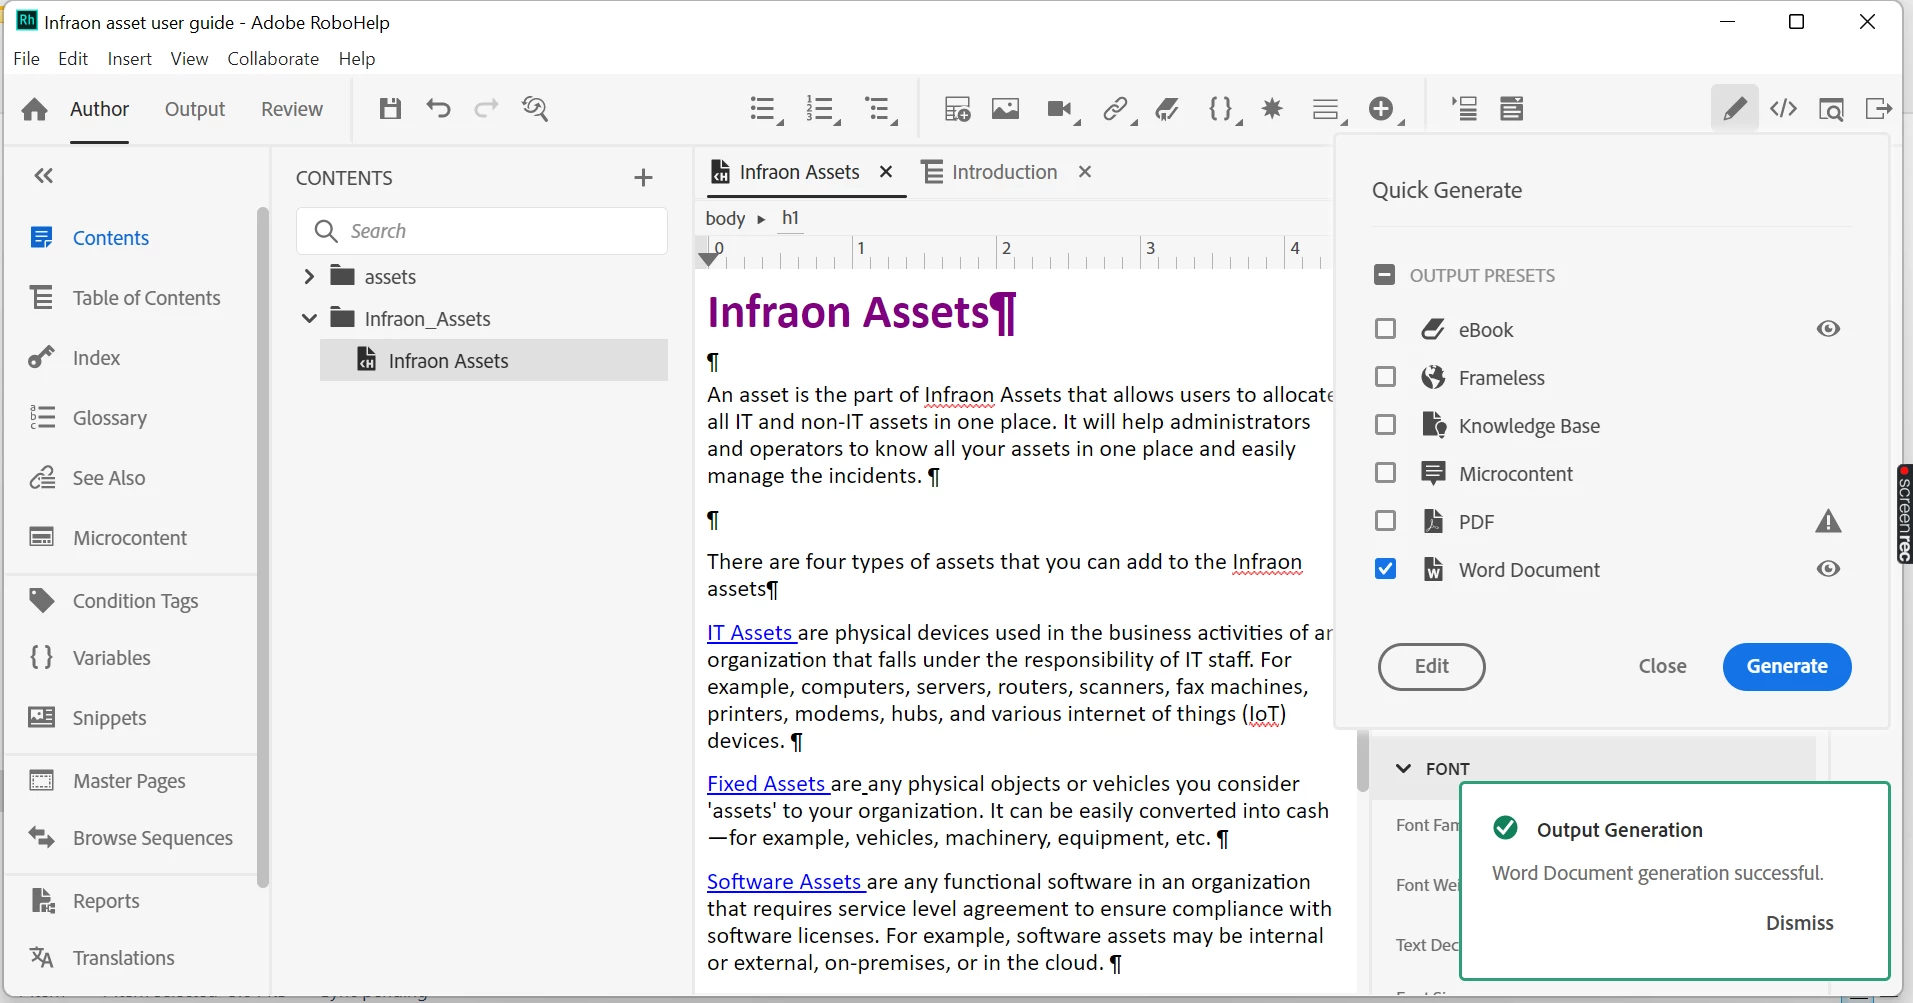The height and width of the screenshot is (1003, 1913).
Task: Enable the Knowledge Base output preset
Action: 1385,425
